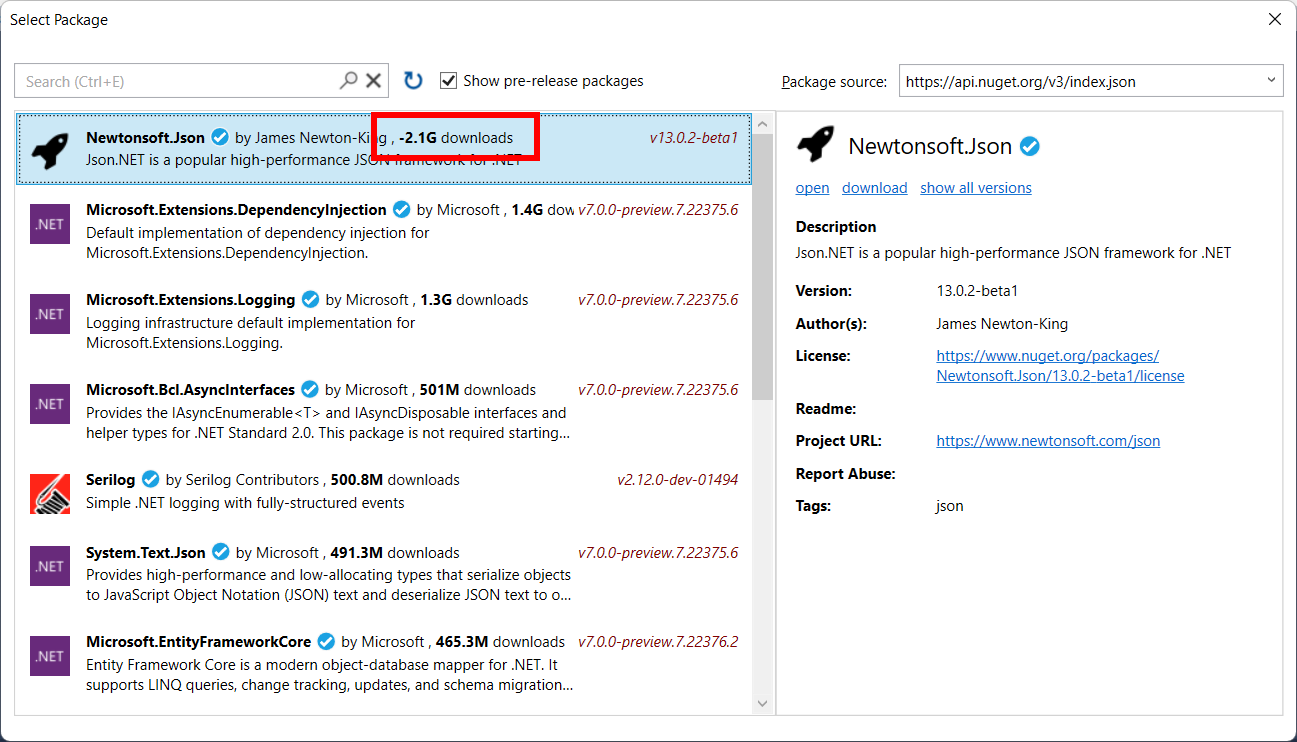Click '1.3G downloads' on Logging row
The height and width of the screenshot is (742, 1297).
coord(474,300)
